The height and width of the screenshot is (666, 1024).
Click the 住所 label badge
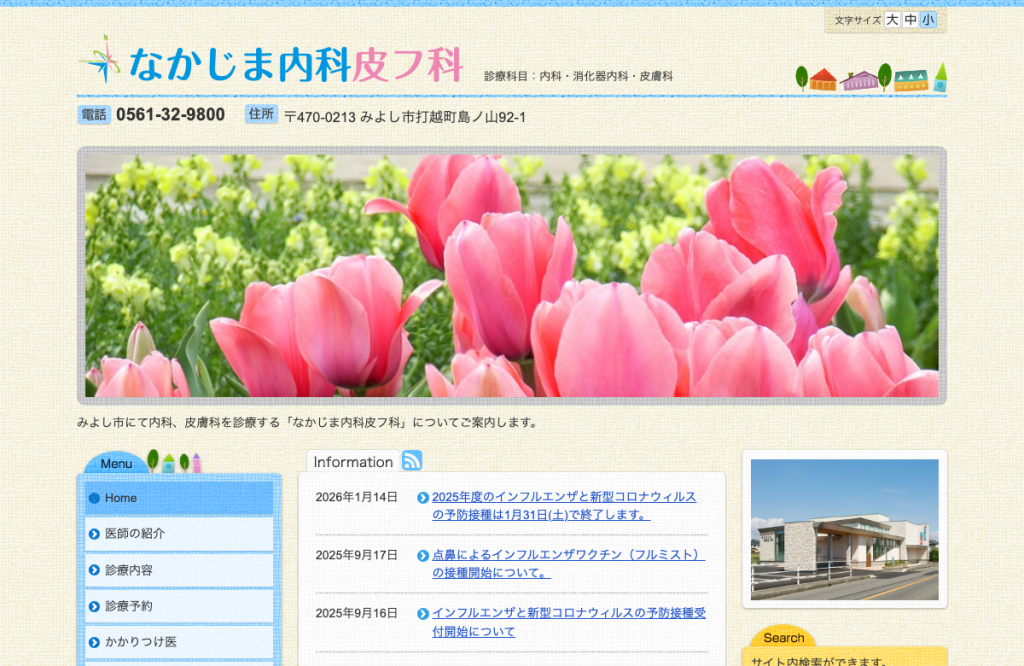[x=261, y=114]
